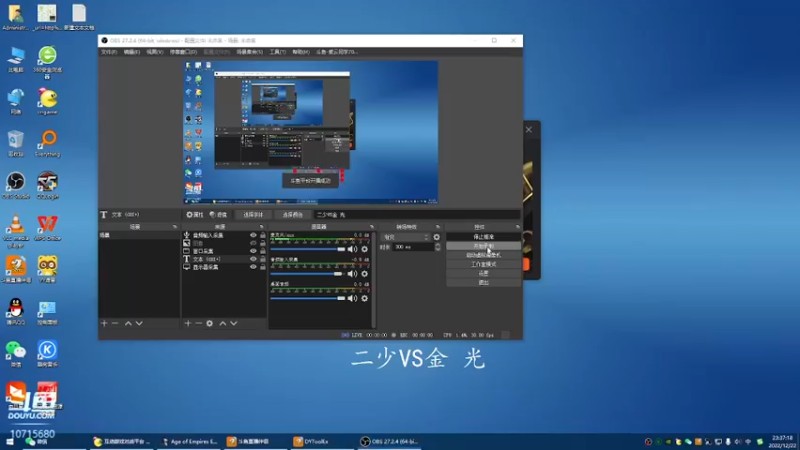Viewport: 800px width, 450px height.
Task: Pop out the Scene Transitions dock panel
Action: click(438, 227)
